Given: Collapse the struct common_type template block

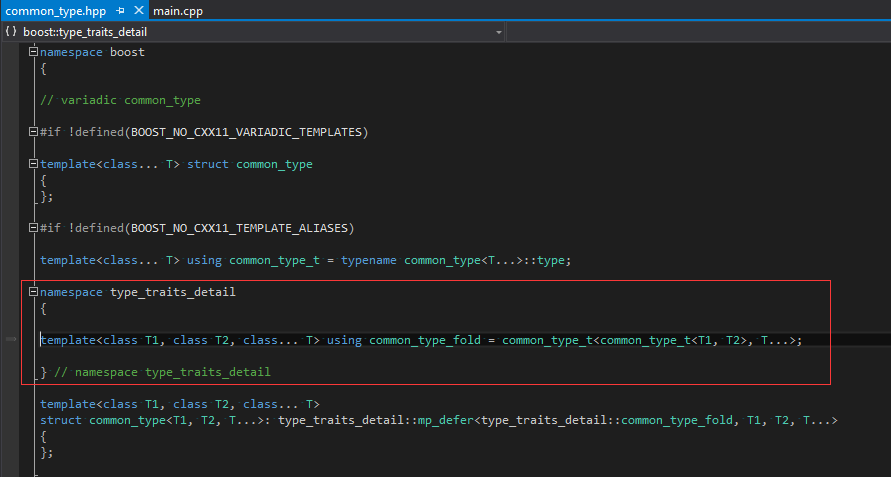Looking at the screenshot, I should click(34, 164).
